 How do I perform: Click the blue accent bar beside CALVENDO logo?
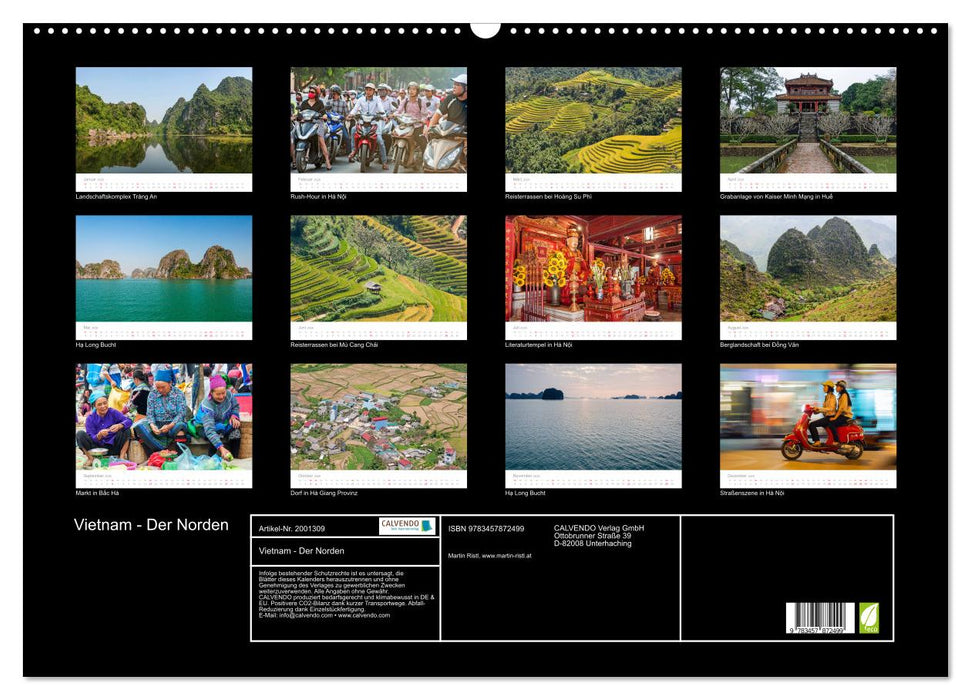coord(426,526)
